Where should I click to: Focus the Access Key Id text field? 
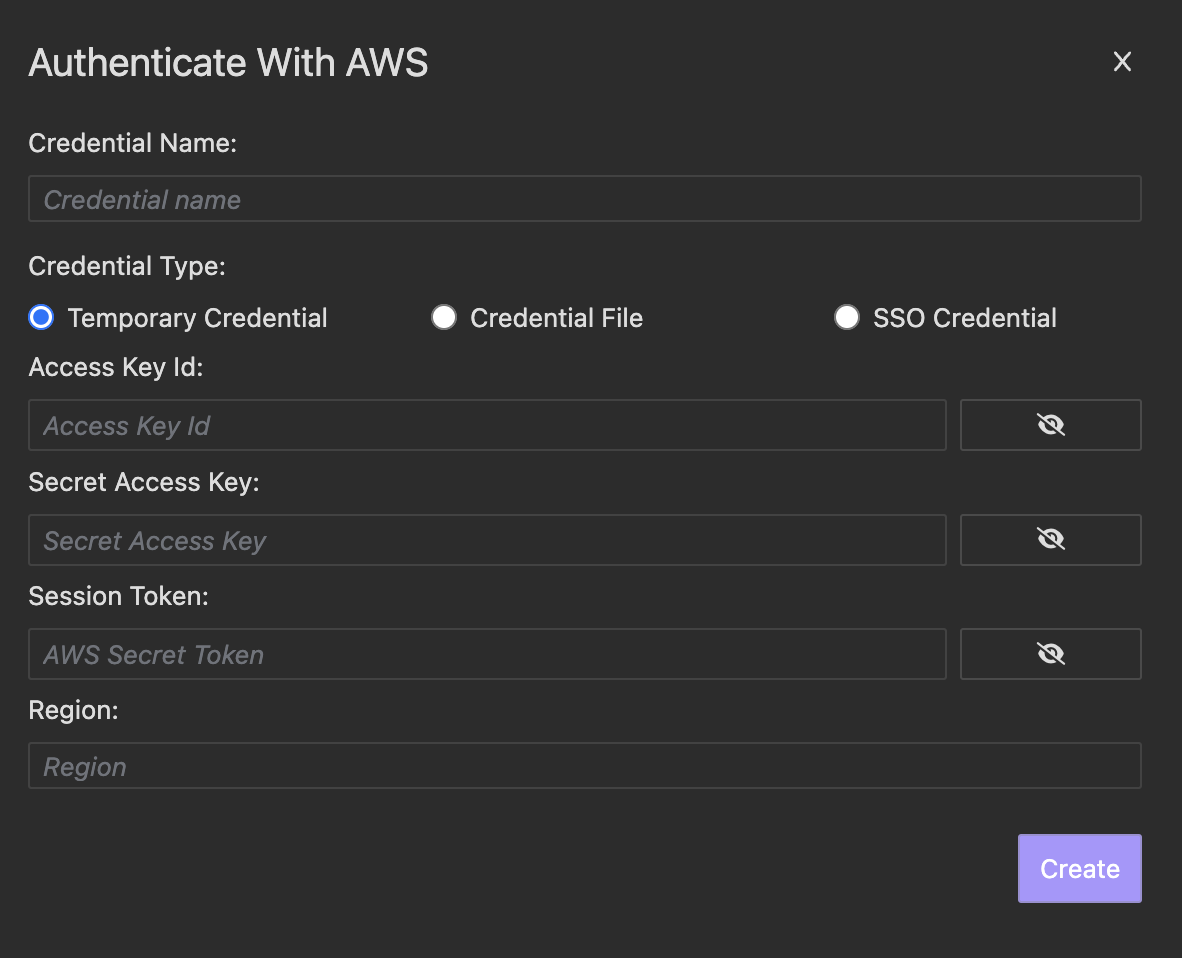point(487,426)
